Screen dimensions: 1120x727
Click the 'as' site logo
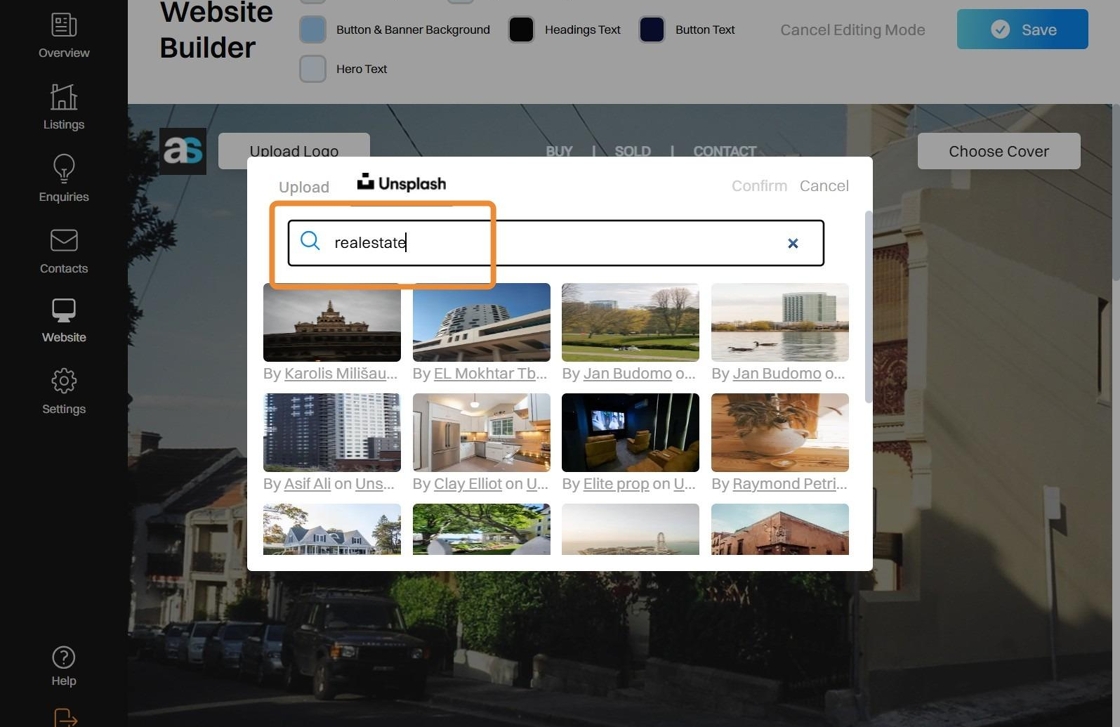[x=183, y=151]
